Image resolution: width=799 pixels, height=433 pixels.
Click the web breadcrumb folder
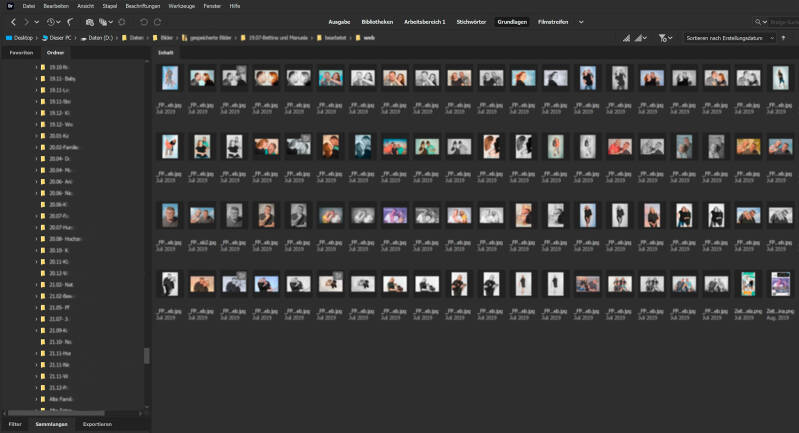(x=365, y=38)
